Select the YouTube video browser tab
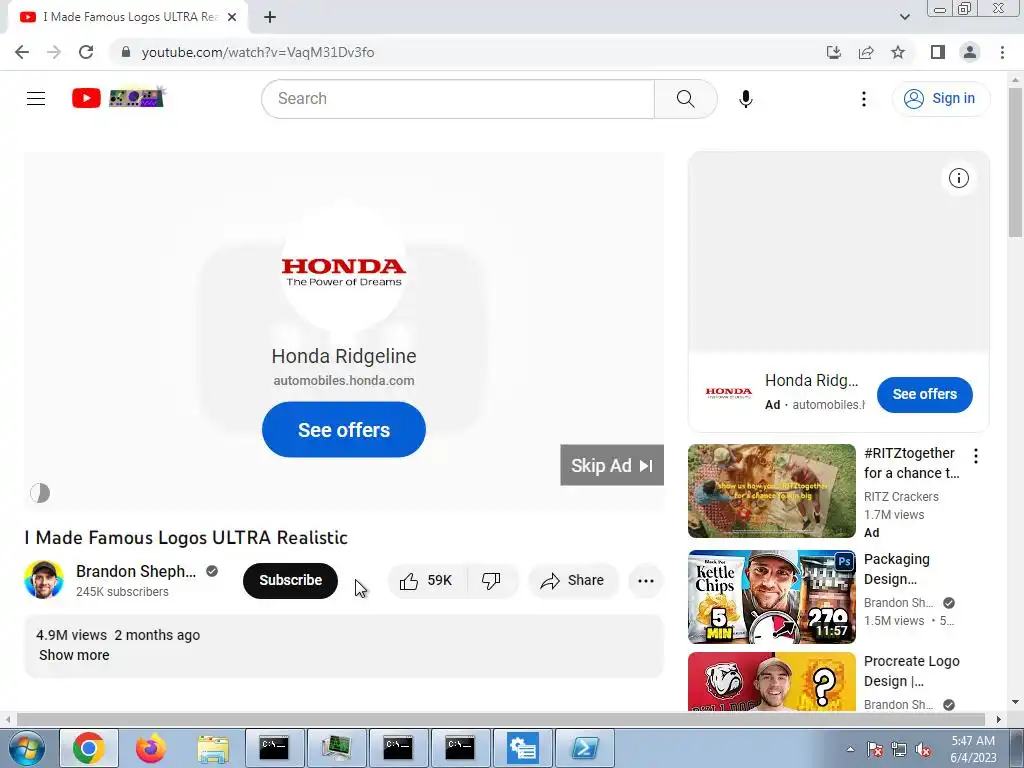Screen dimensions: 1024x768 tap(128, 17)
